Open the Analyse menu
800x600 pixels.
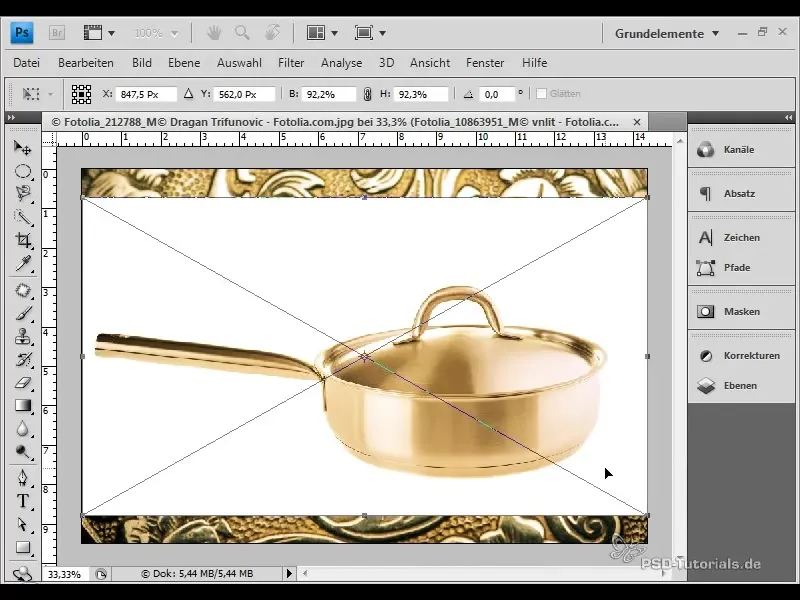coord(341,63)
